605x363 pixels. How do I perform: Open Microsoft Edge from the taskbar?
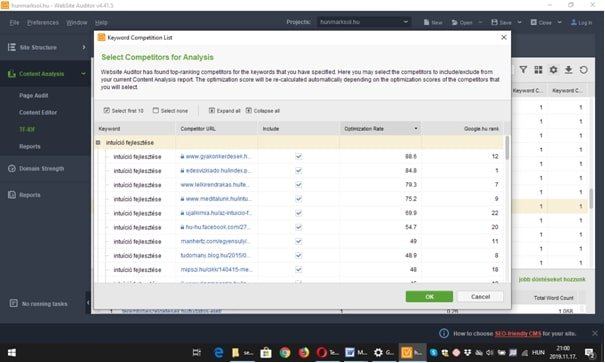tap(219, 353)
